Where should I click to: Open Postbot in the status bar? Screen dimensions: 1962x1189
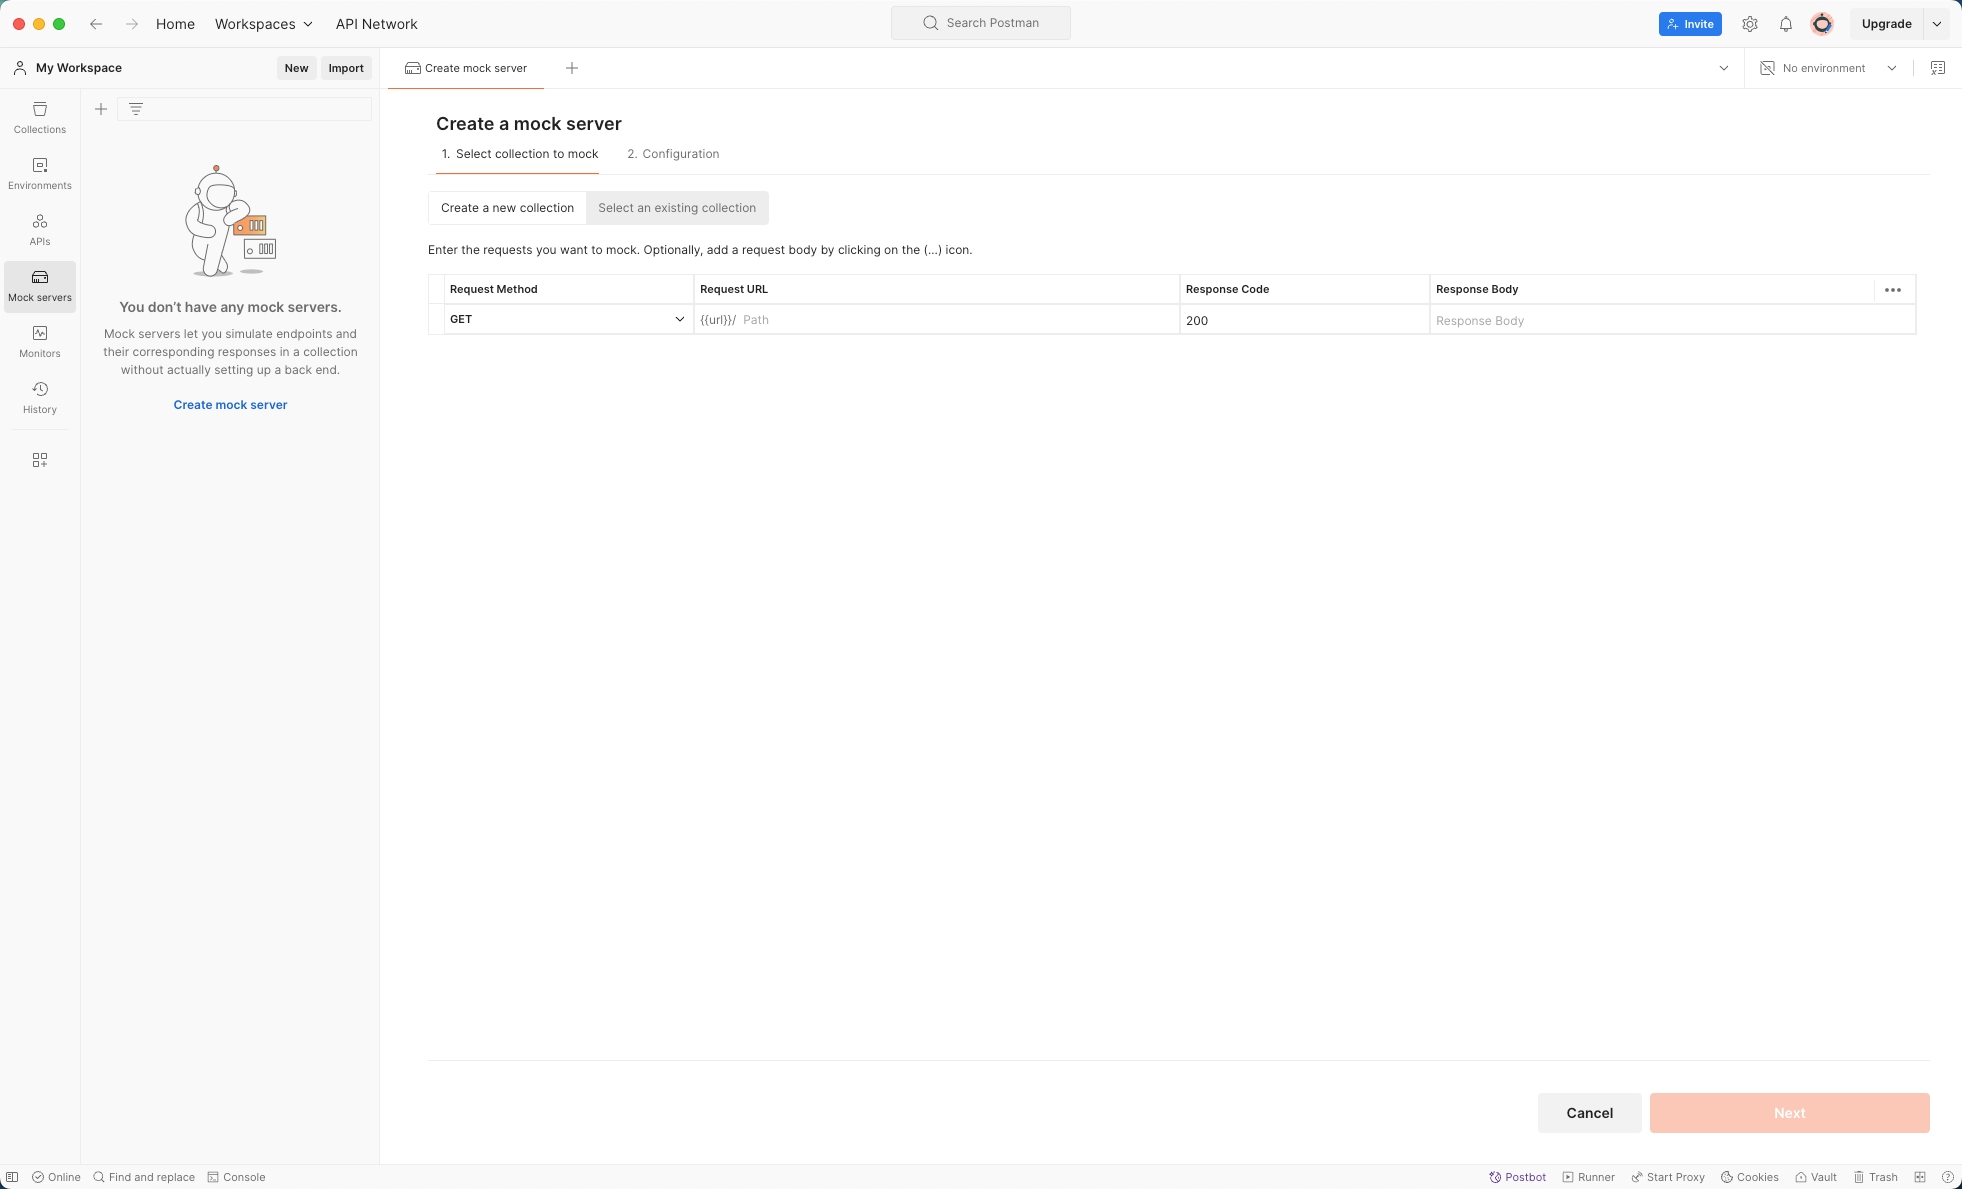(1517, 1177)
